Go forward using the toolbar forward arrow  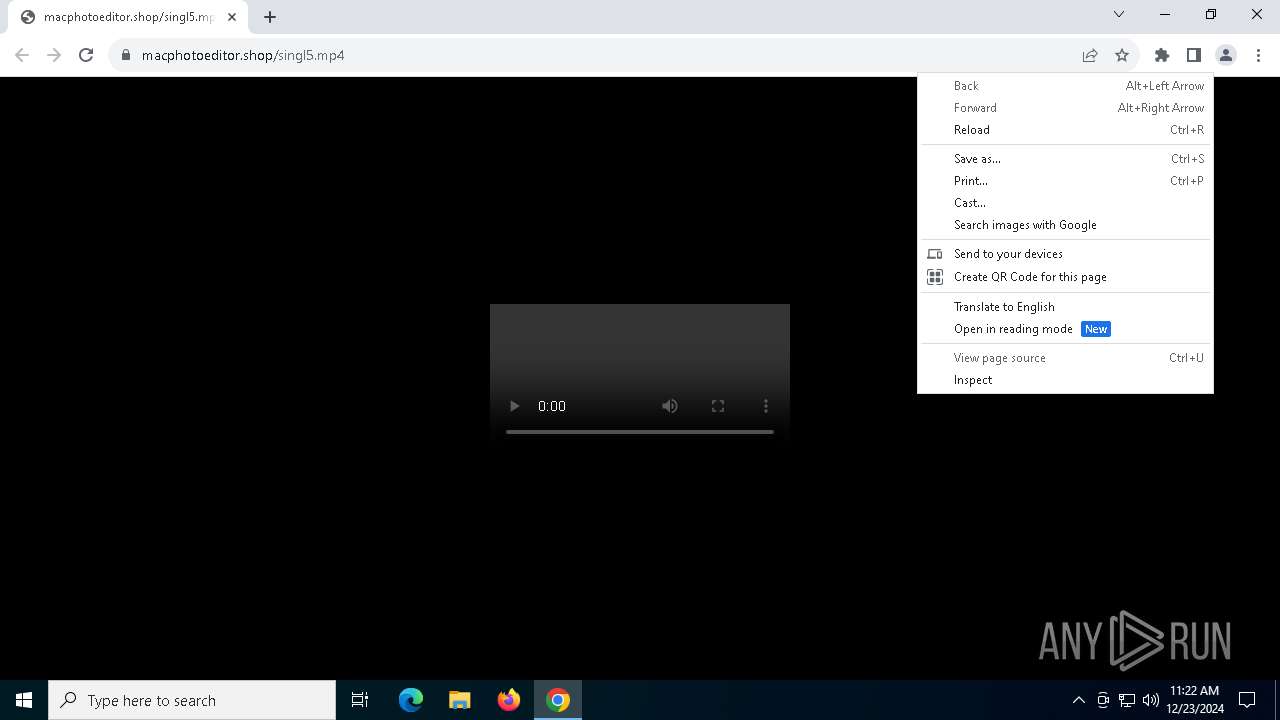pyautogui.click(x=54, y=55)
